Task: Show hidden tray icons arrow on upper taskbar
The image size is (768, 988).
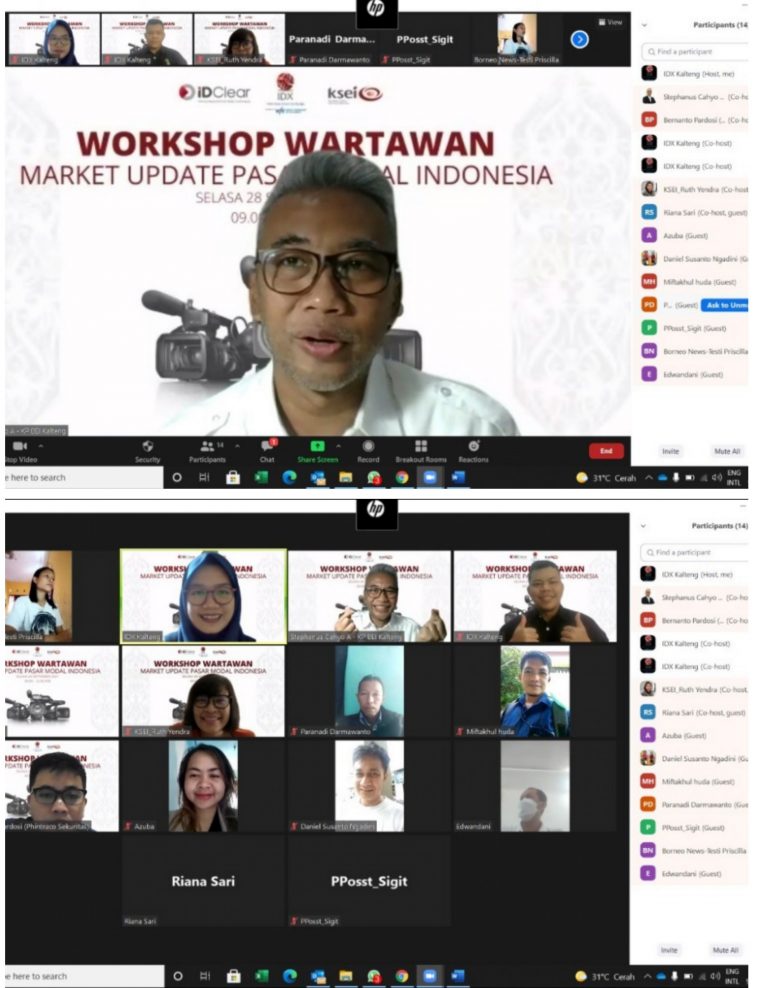Action: (648, 478)
